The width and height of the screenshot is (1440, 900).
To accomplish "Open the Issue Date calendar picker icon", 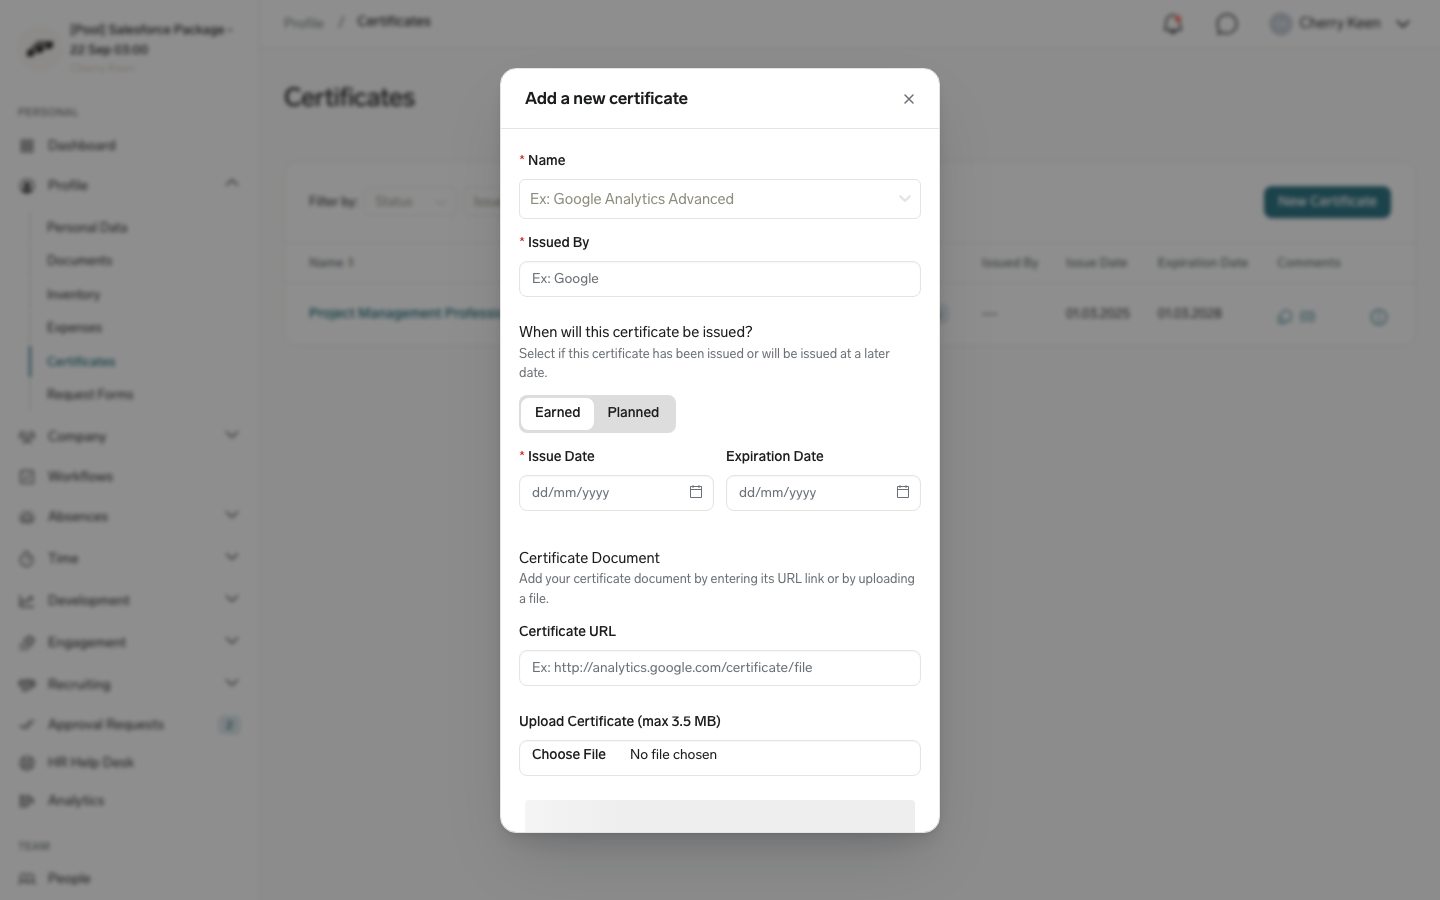I will click(696, 492).
